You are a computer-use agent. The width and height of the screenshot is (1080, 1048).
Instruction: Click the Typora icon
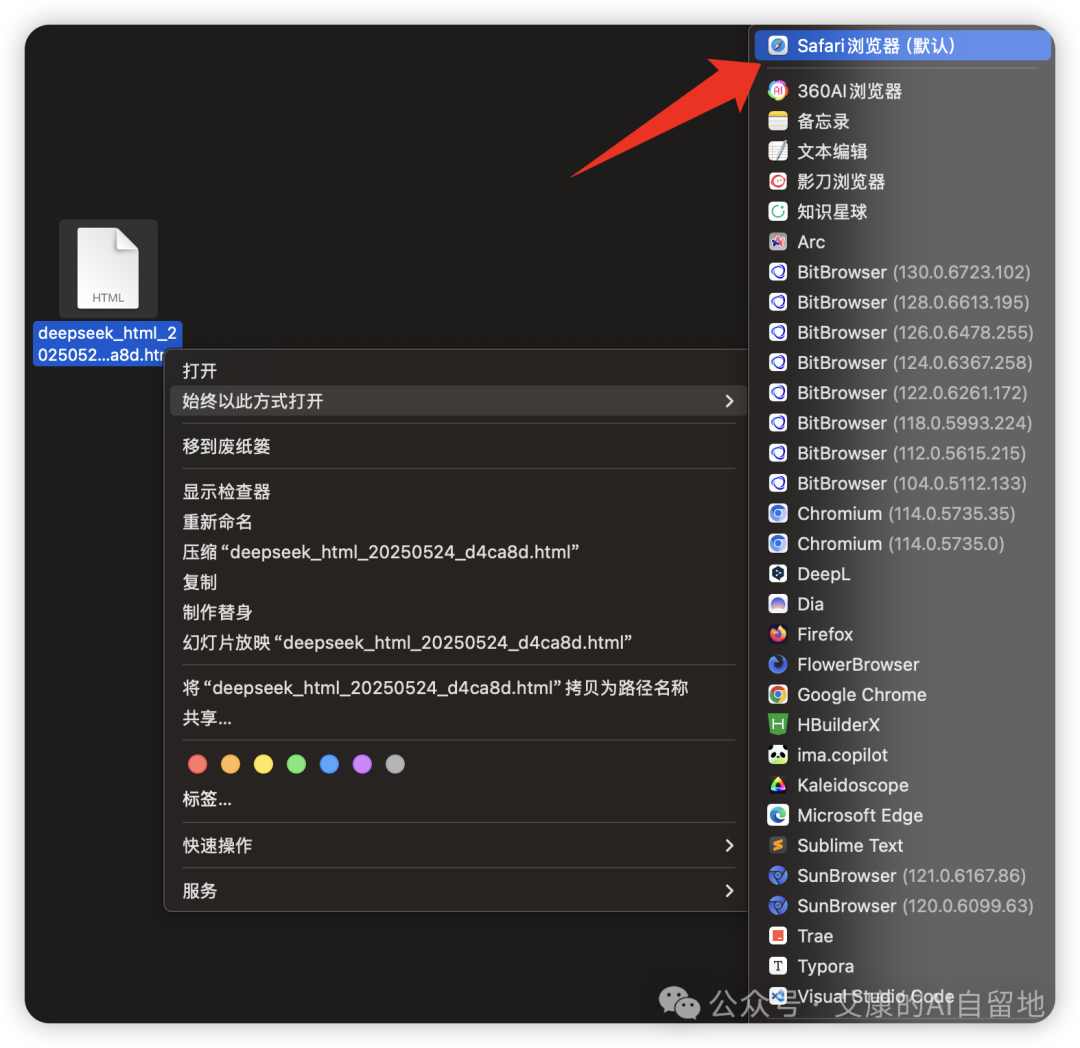(778, 966)
